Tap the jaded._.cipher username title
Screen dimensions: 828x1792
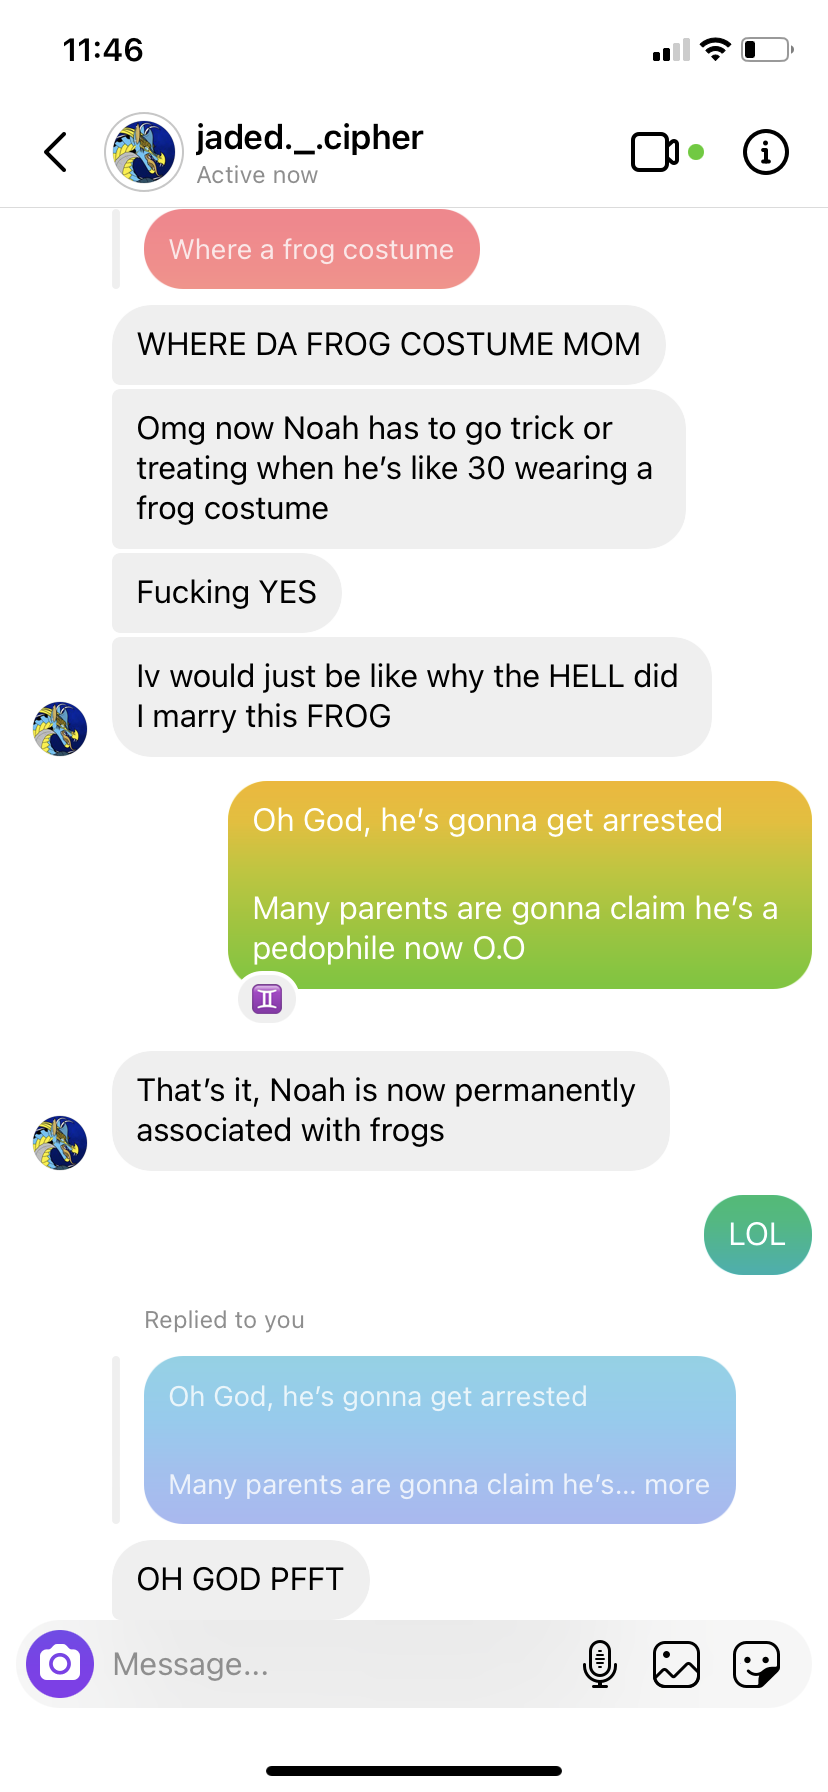(x=310, y=138)
